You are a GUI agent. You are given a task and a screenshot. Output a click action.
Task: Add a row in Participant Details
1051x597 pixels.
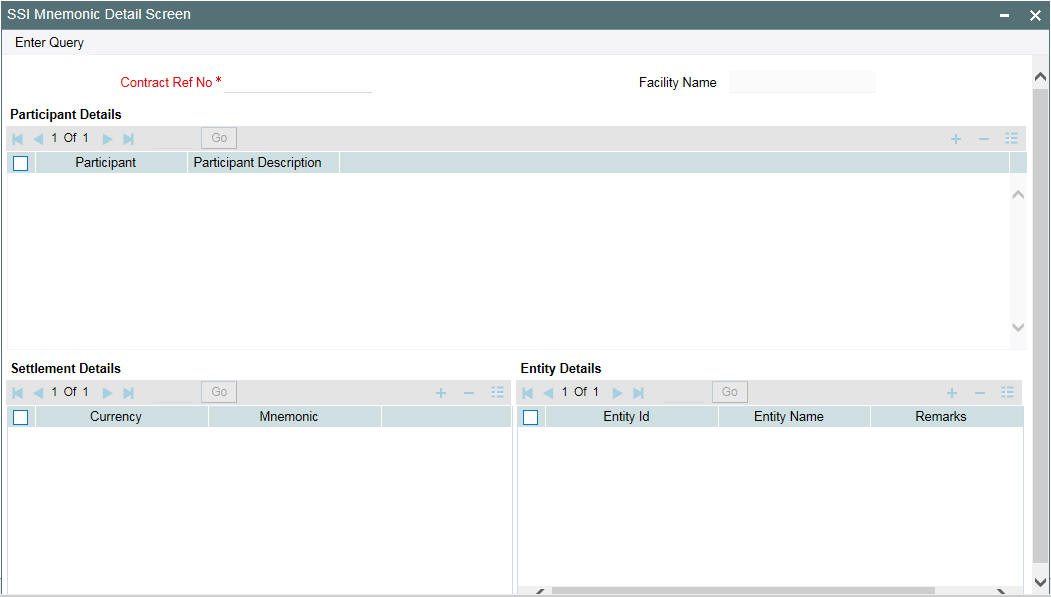coord(956,139)
